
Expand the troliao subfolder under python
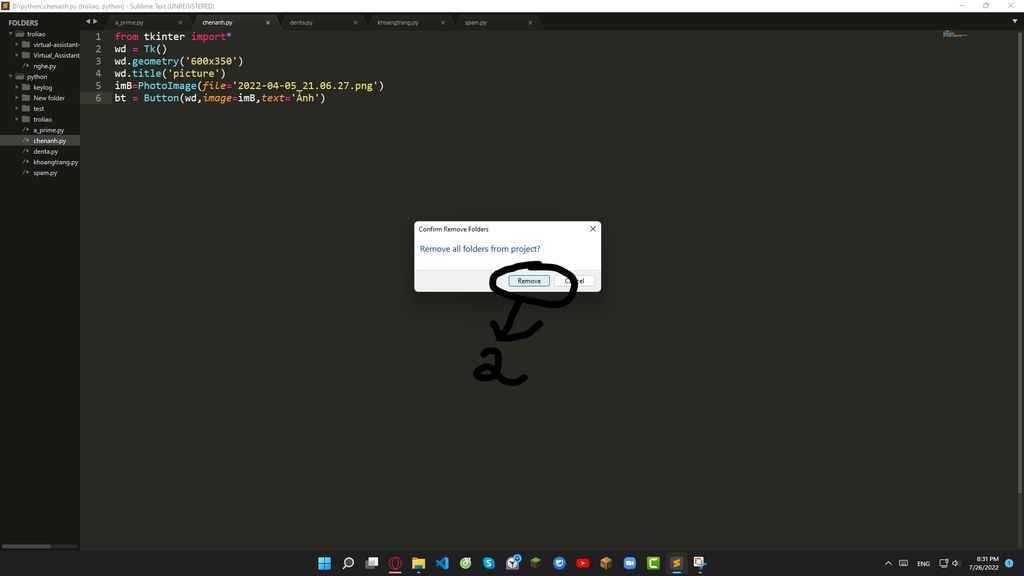click(17, 120)
